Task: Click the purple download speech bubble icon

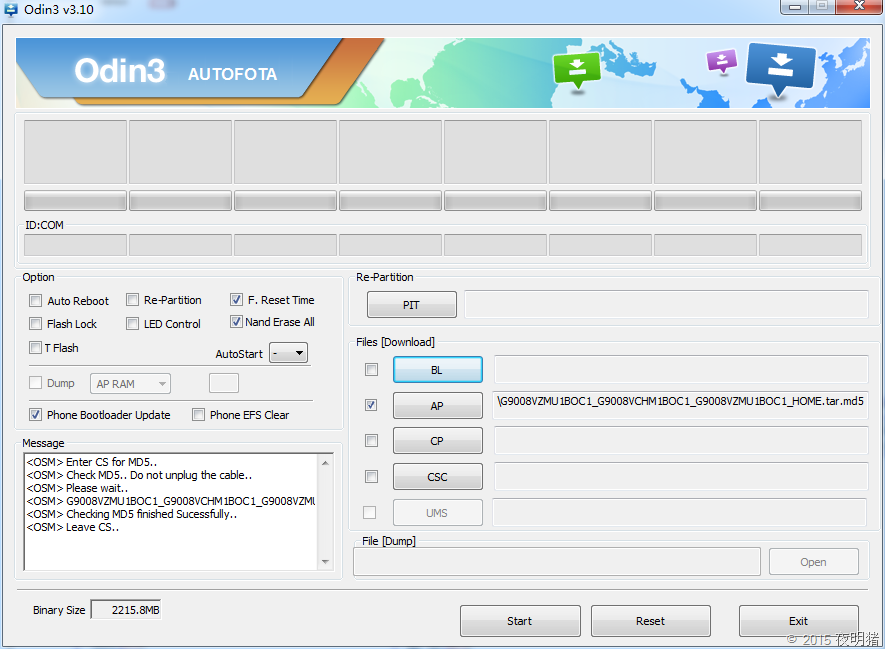Action: point(721,61)
